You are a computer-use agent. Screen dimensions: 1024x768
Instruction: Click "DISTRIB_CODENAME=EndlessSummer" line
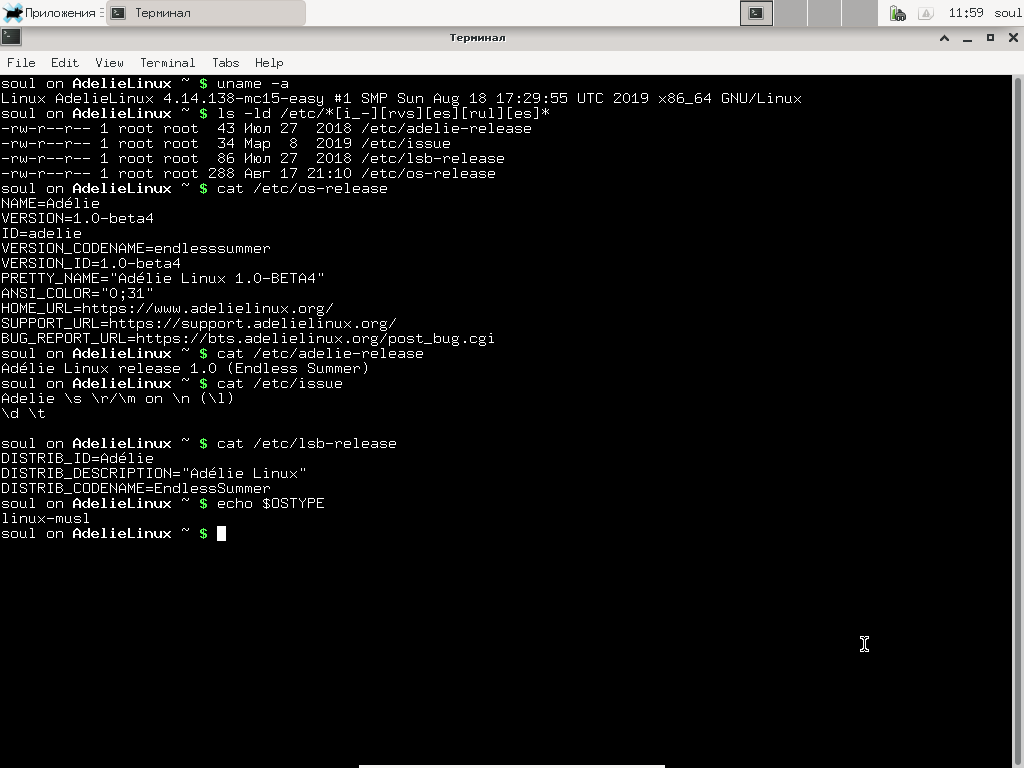pyautogui.click(x=136, y=488)
